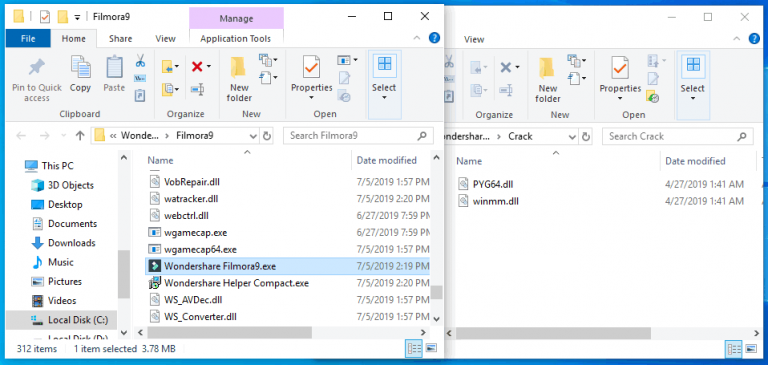This screenshot has height=365, width=768.
Task: Open Delete dropdown arrow in Filmora9 Organize group
Action: point(209,67)
